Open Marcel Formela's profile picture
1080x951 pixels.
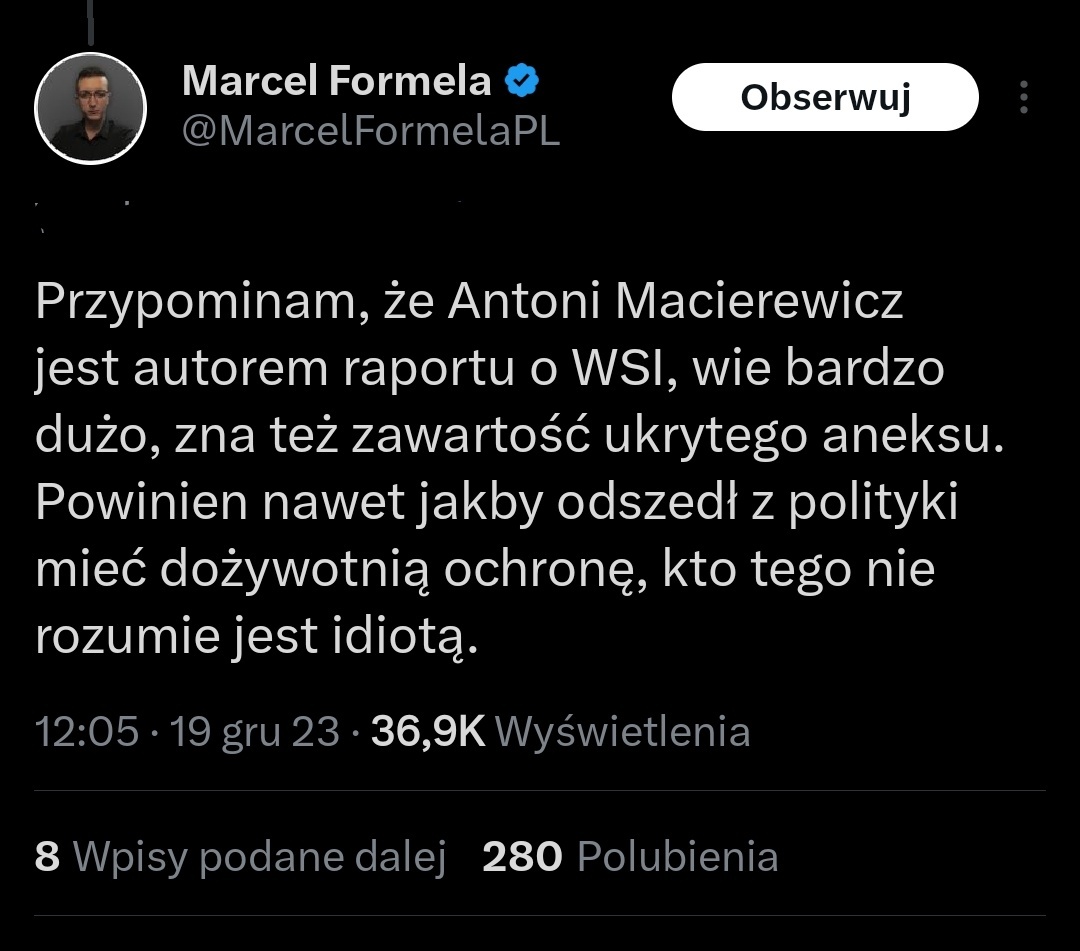(x=91, y=108)
